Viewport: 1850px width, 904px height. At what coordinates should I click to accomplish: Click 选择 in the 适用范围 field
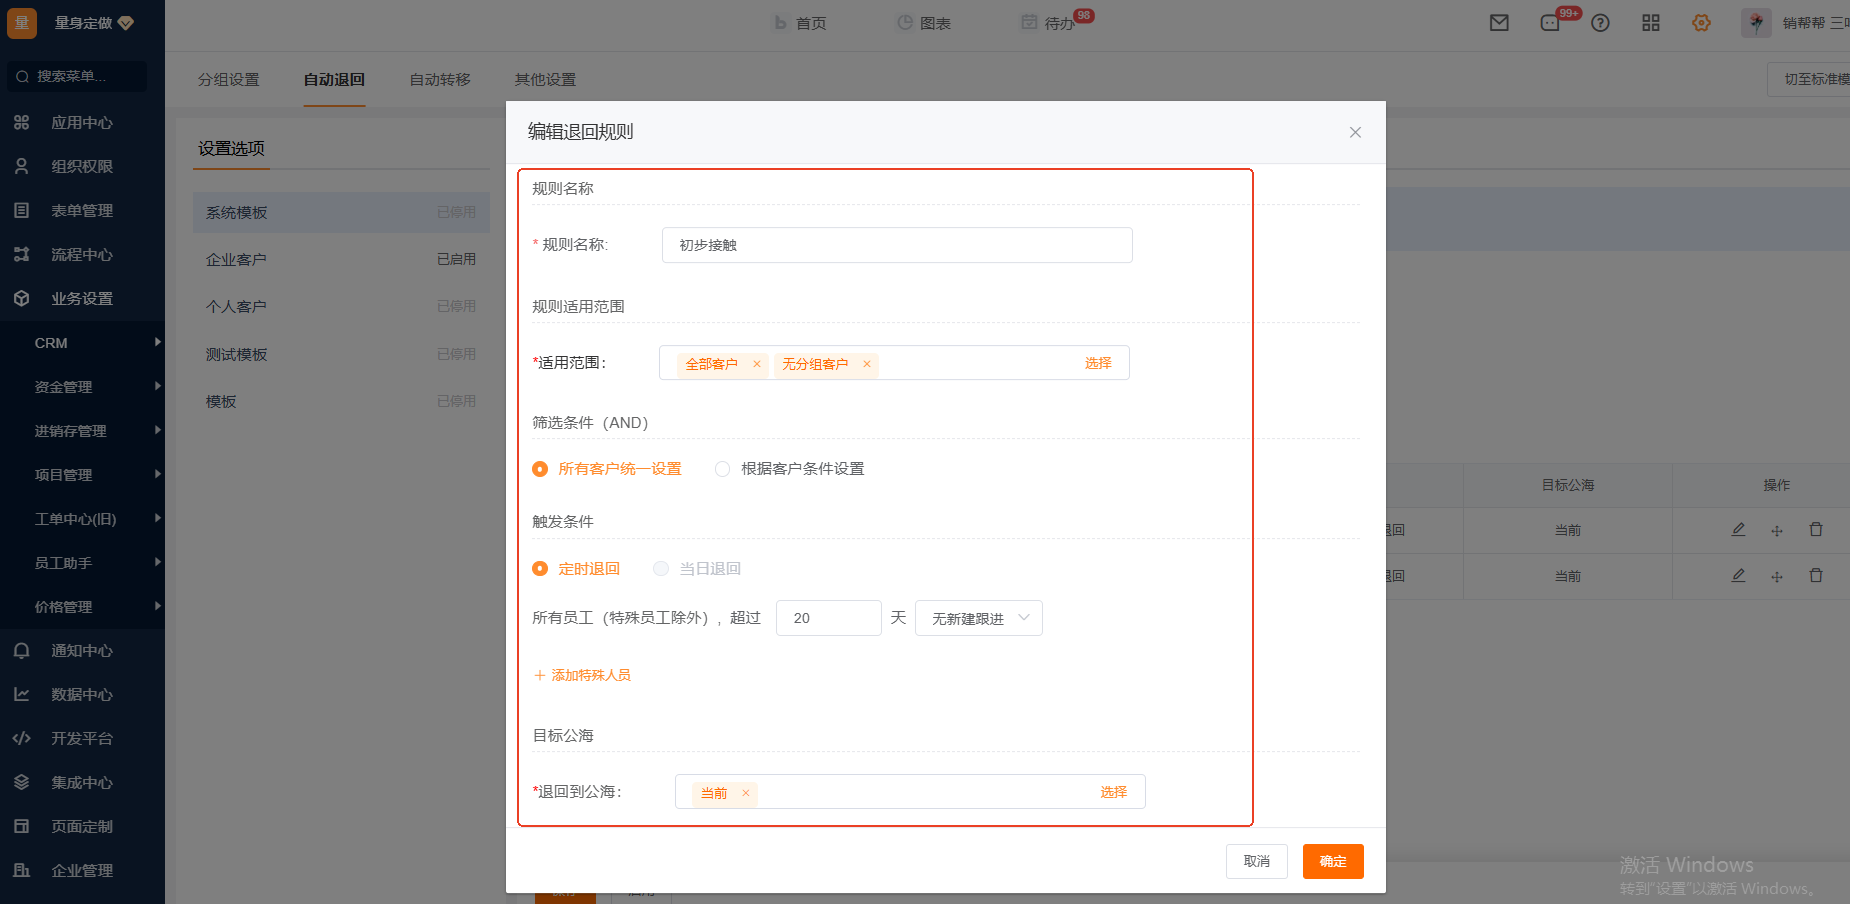1098,363
